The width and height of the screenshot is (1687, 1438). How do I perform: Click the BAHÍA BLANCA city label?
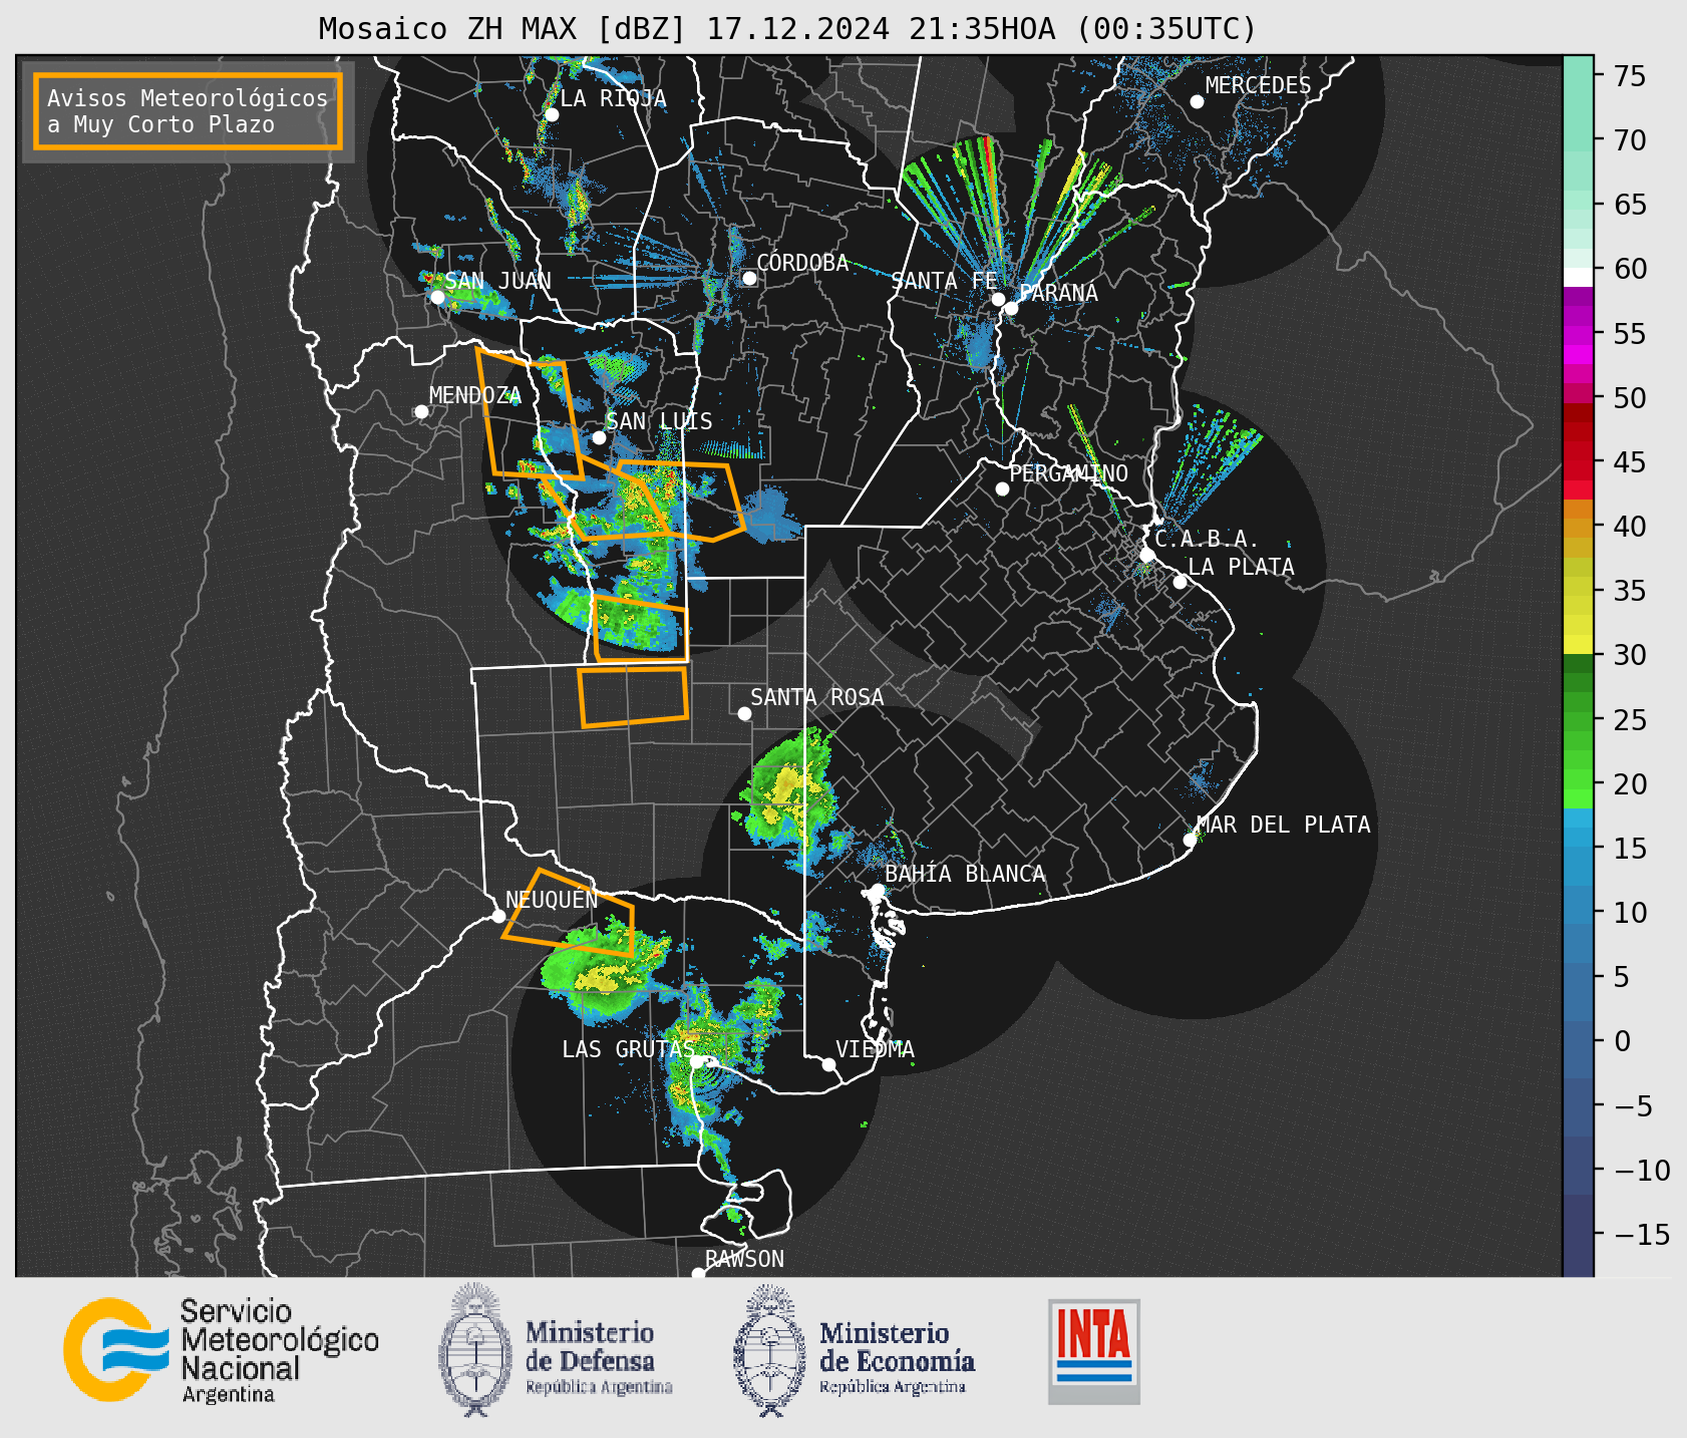tap(964, 874)
